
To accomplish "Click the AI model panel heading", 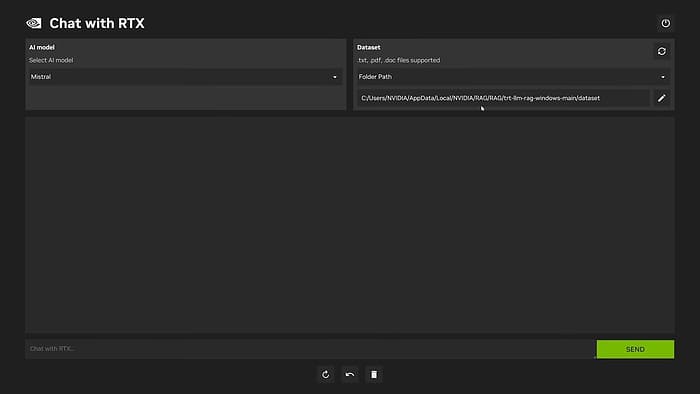I will [x=42, y=47].
